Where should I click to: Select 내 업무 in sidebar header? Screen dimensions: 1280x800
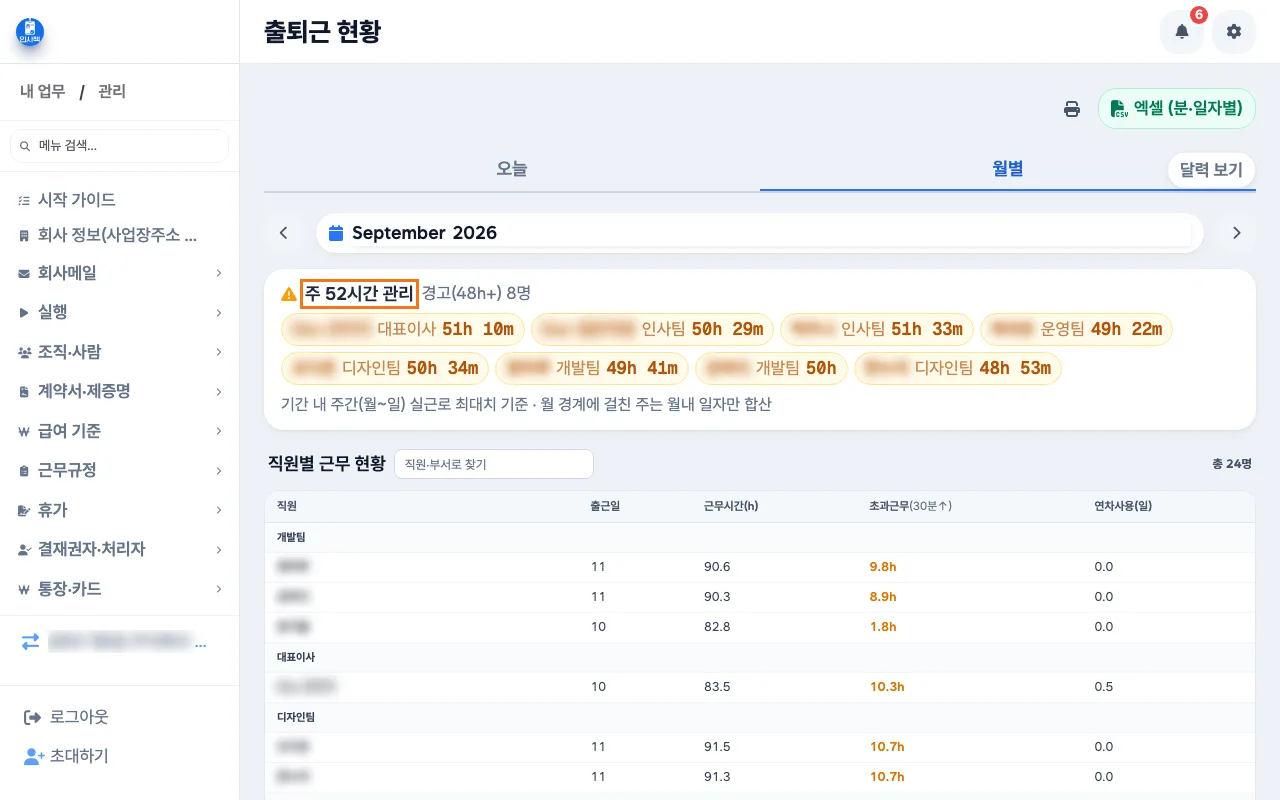tap(43, 92)
